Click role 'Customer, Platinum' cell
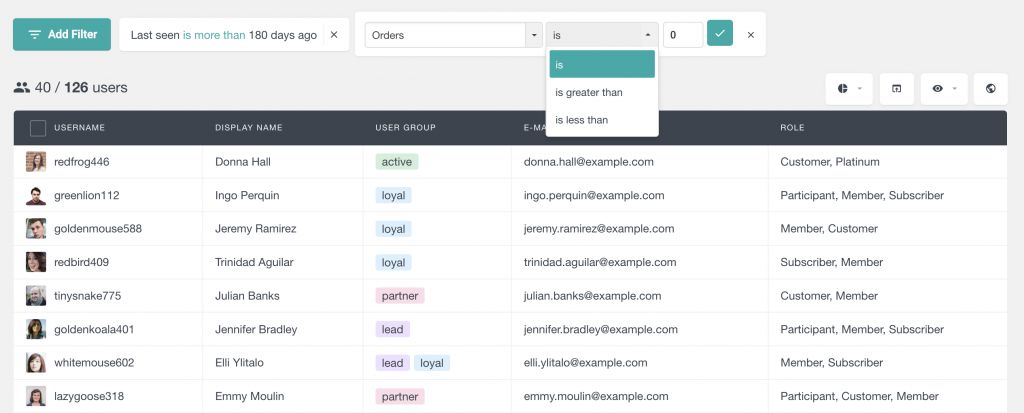 tap(830, 161)
